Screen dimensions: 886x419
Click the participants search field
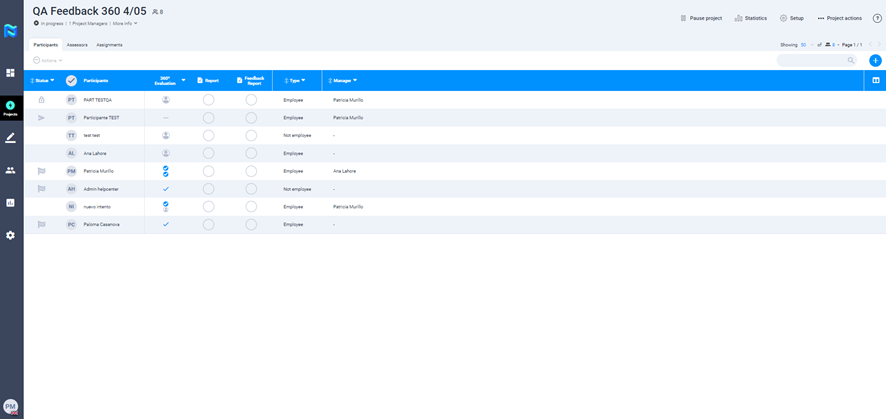pyautogui.click(x=815, y=60)
